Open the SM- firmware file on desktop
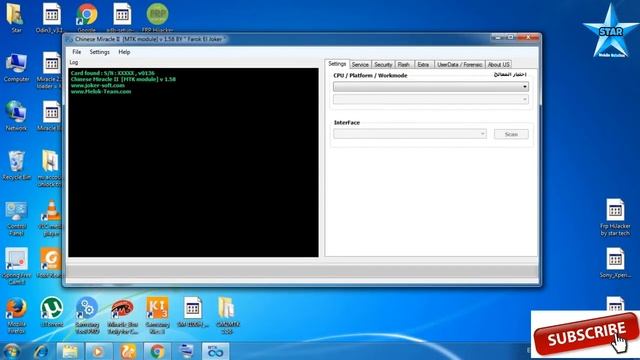This screenshot has height=360, width=640. tap(193, 312)
